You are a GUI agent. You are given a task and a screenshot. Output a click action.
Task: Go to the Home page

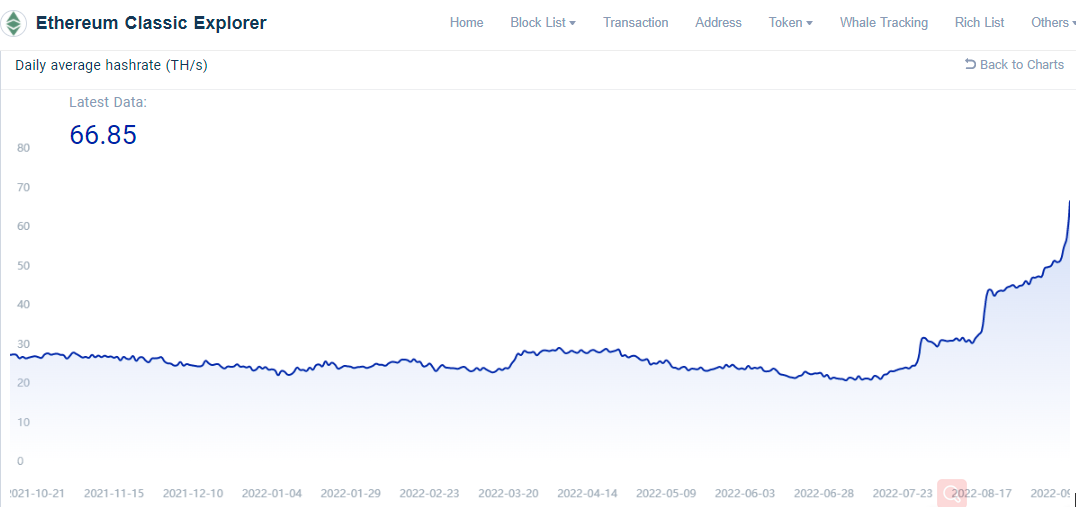click(466, 22)
